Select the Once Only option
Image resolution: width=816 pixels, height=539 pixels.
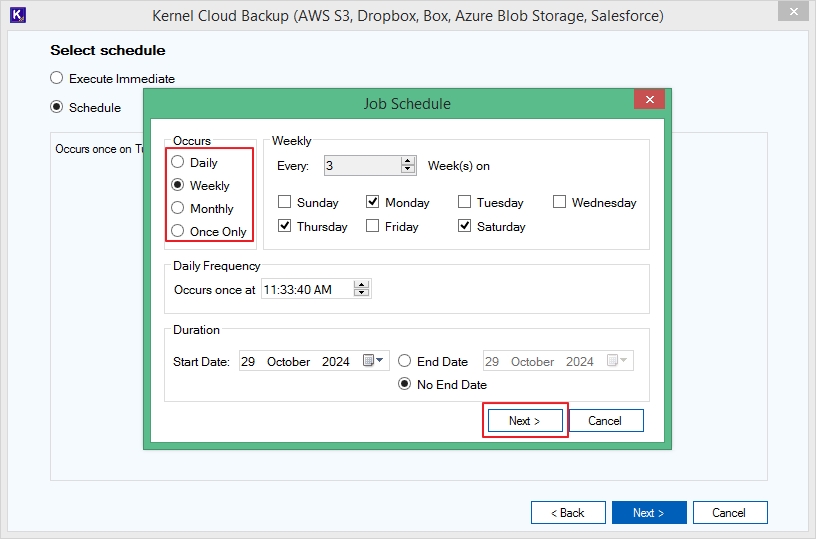[177, 230]
